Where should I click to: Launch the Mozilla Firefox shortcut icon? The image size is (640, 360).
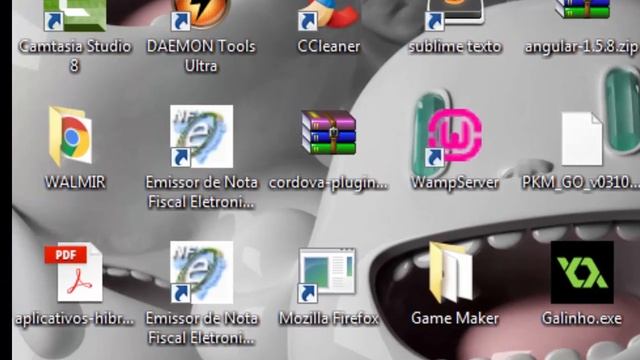click(x=327, y=275)
